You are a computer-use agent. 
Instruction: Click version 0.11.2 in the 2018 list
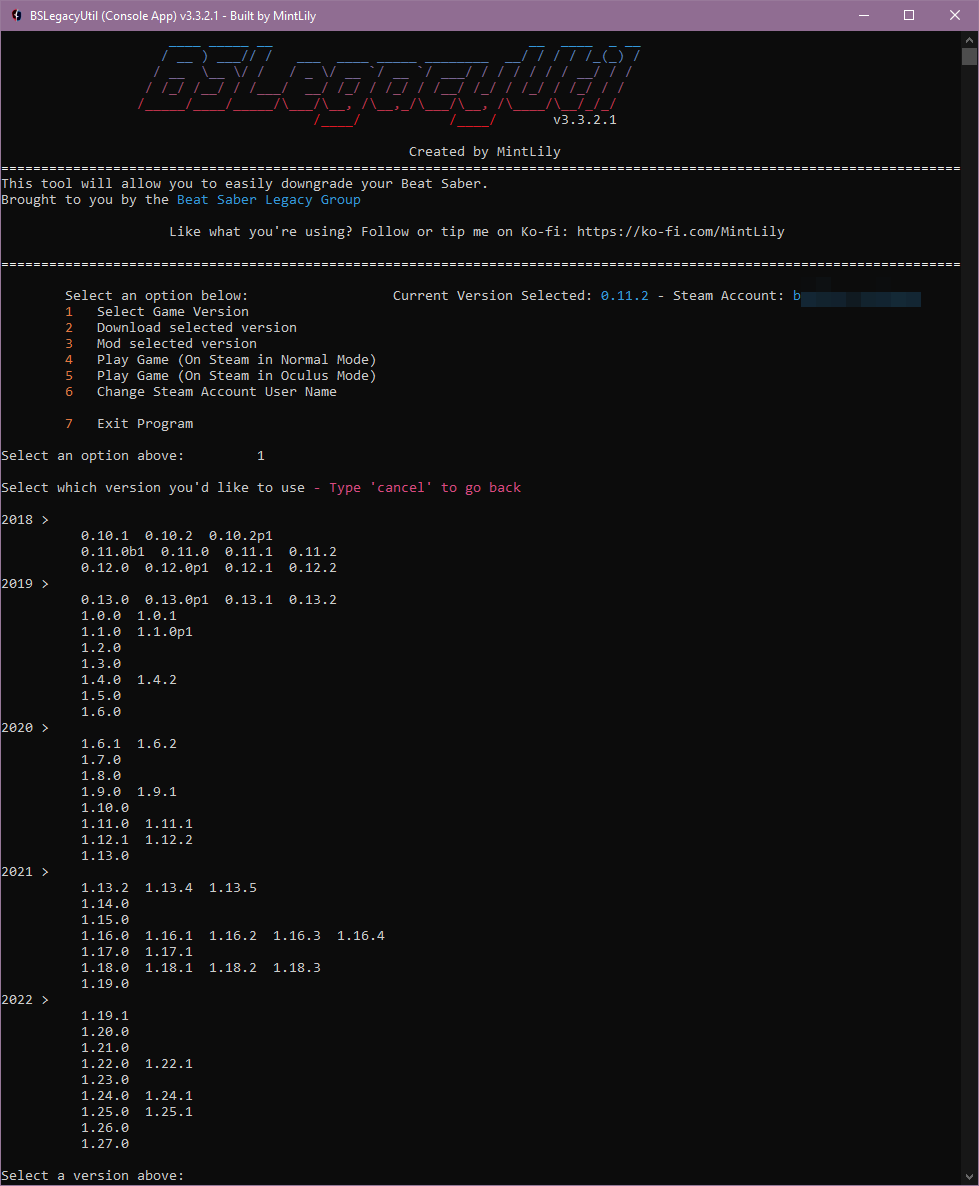[x=312, y=552]
